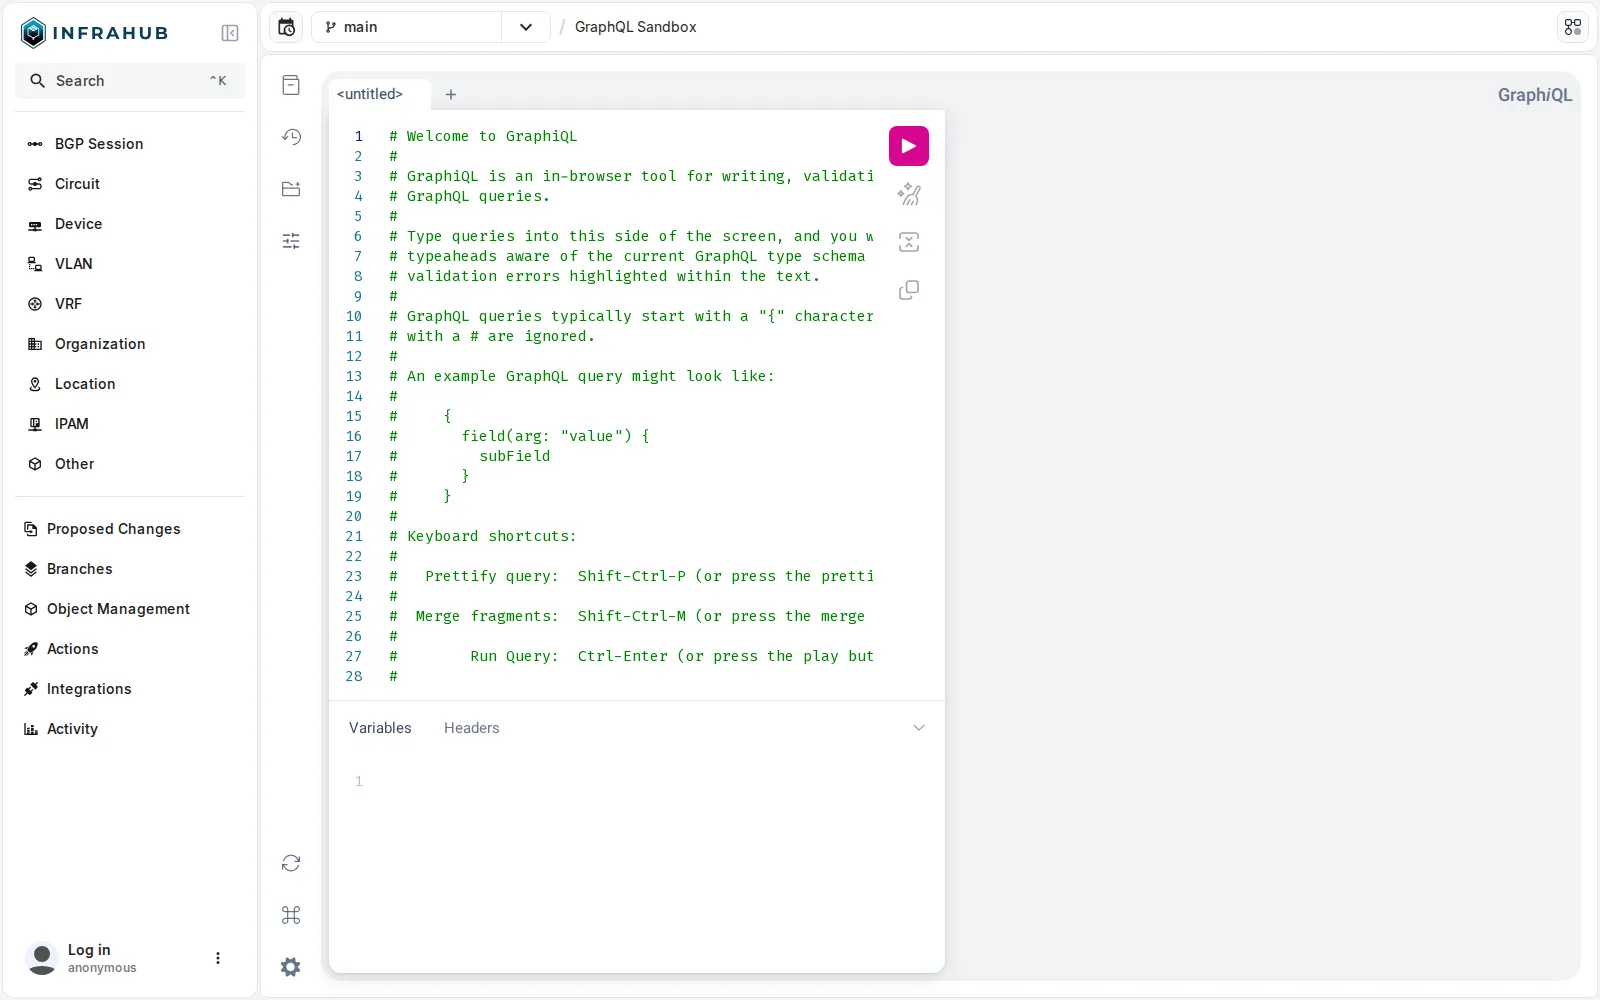Open Object Management
This screenshot has width=1600, height=1000.
coord(130,609)
